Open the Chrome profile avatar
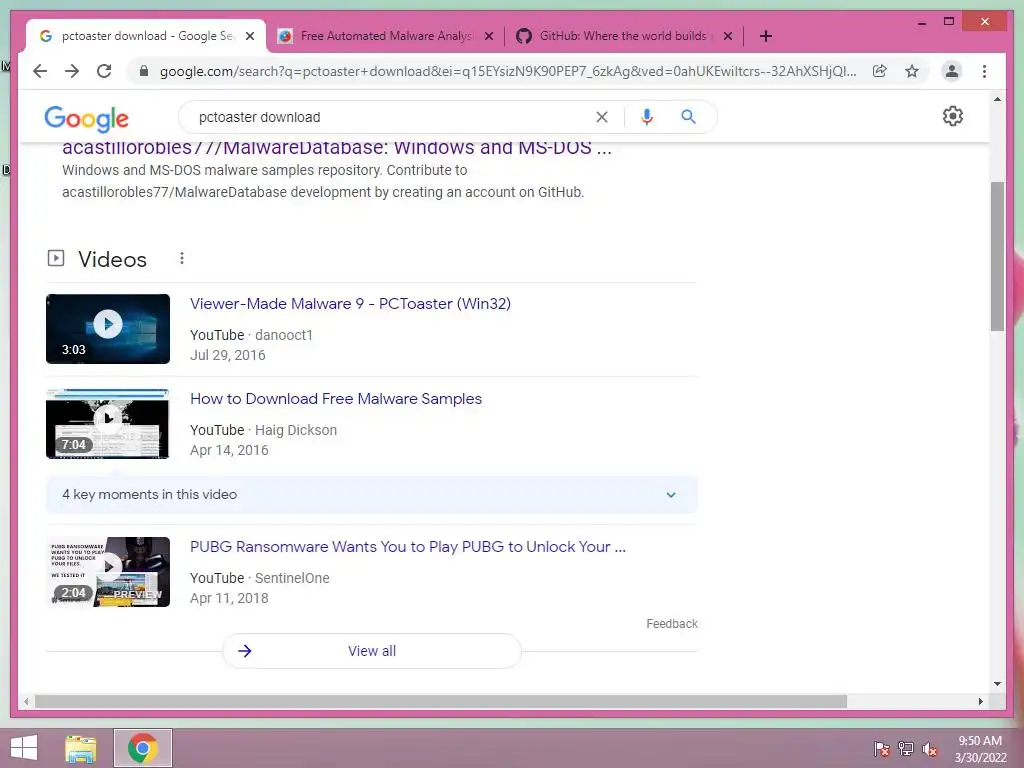1024x768 pixels. pyautogui.click(x=952, y=71)
